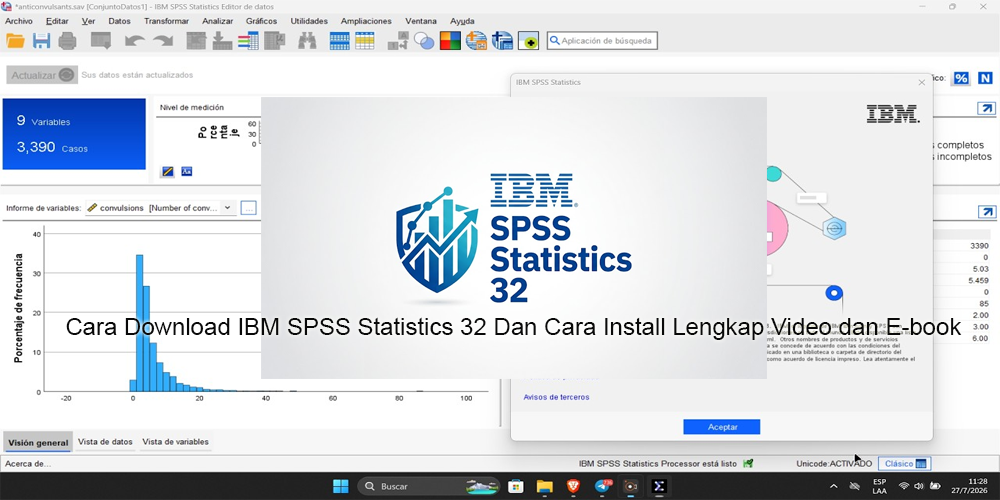The width and height of the screenshot is (1000, 500).
Task: Toggle the Clásico view switch
Action: [904, 464]
